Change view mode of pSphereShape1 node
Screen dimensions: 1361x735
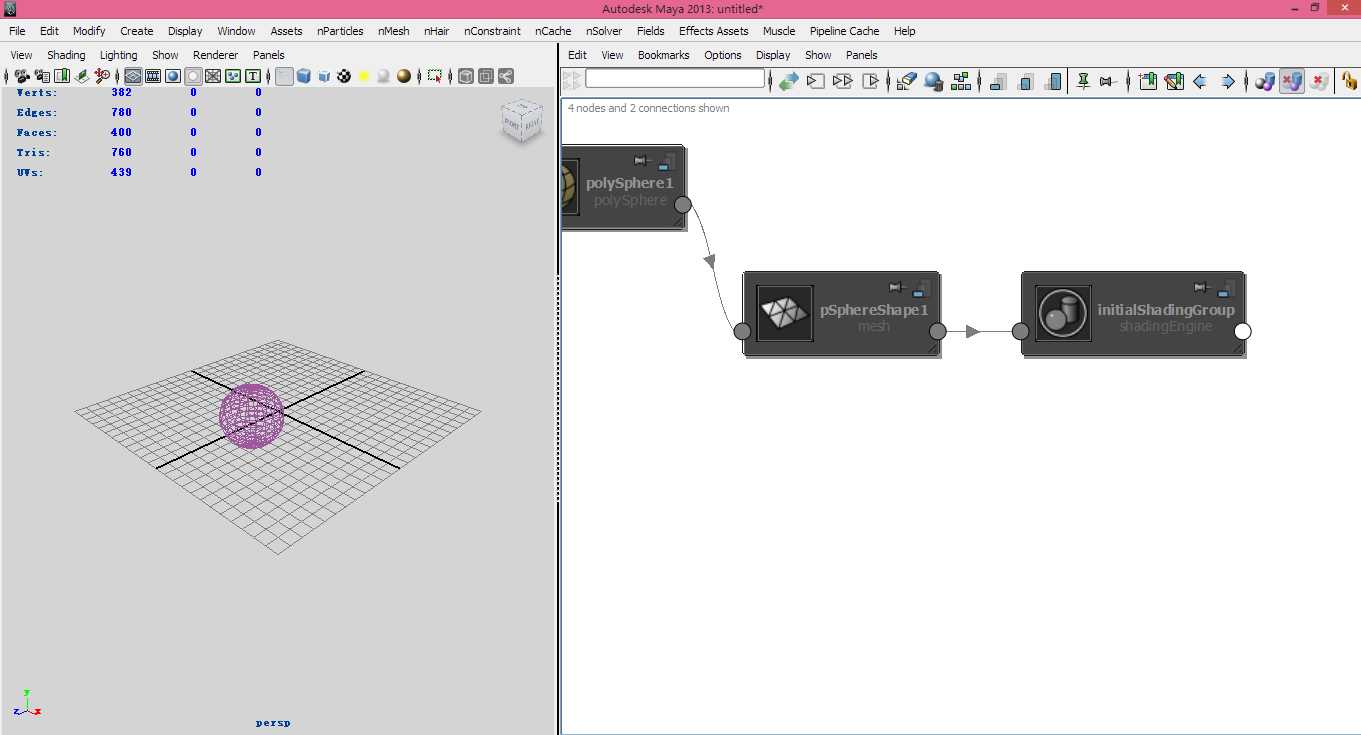[x=921, y=288]
